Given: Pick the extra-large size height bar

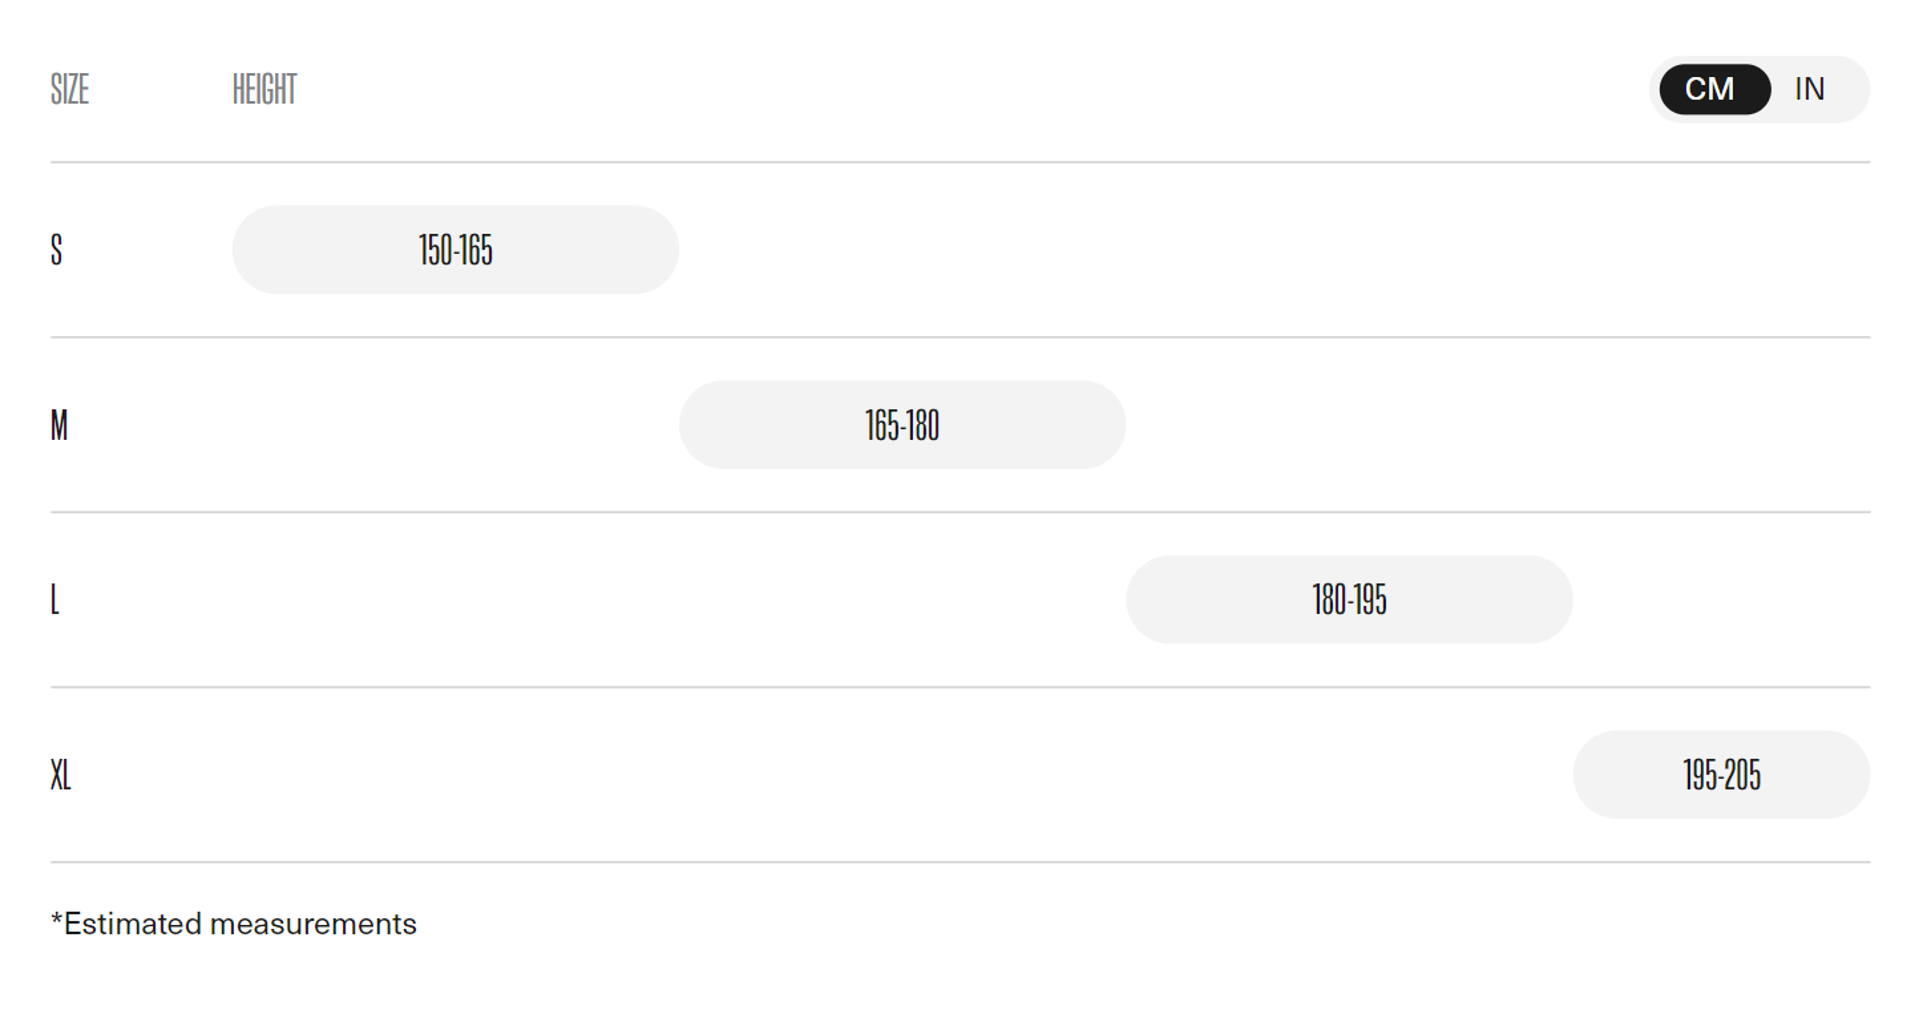Looking at the screenshot, I should (1721, 775).
